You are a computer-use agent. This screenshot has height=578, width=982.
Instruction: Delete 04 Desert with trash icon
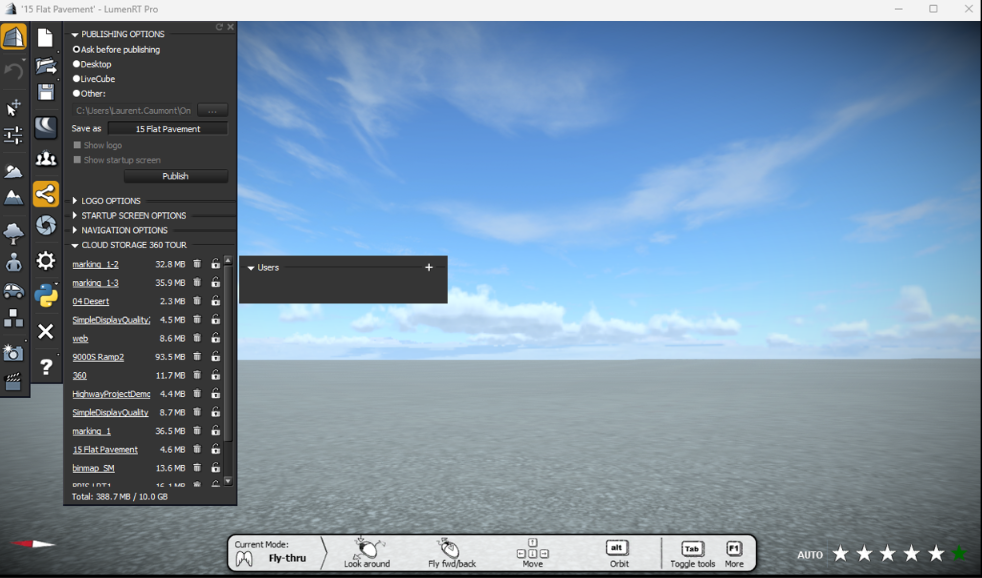tap(197, 301)
